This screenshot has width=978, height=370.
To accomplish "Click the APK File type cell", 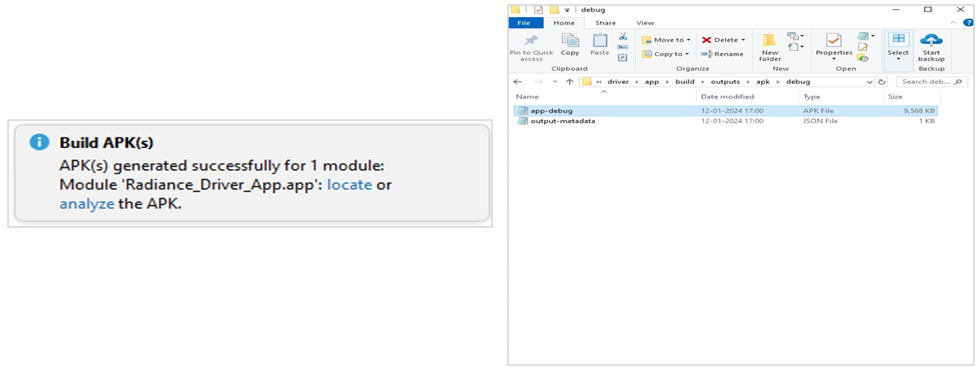I will click(x=818, y=110).
